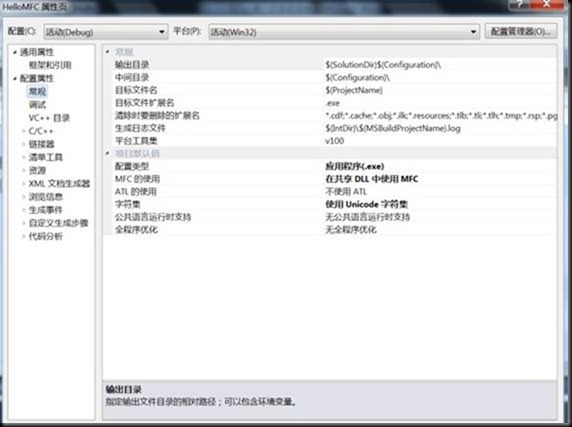Viewport: 572px width, 427px height.
Task: Click the 使用 Unicode 字符集 value
Action: pyautogui.click(x=366, y=204)
